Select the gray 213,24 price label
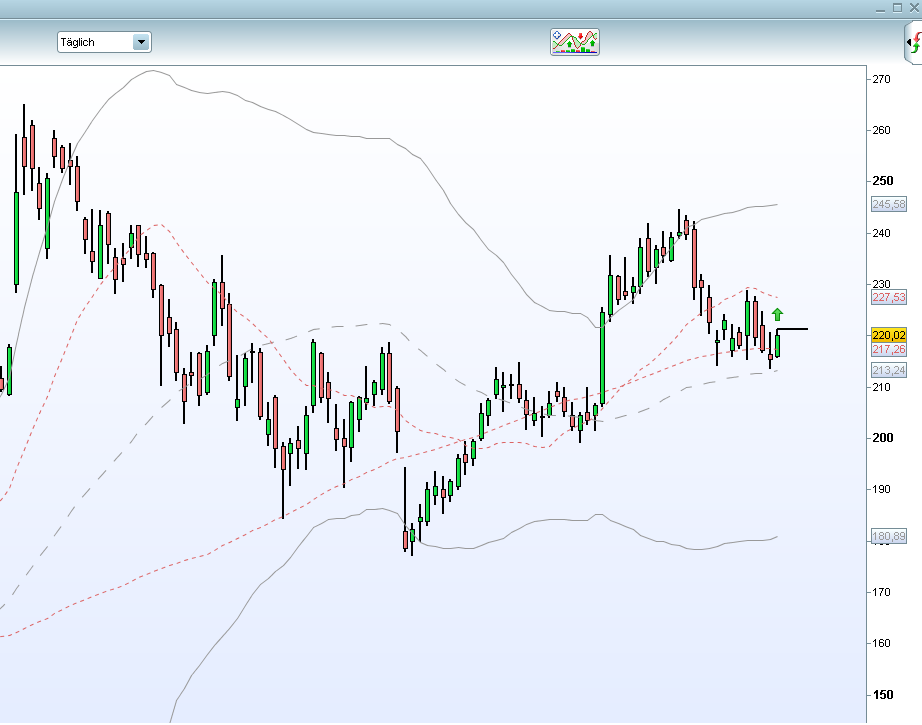The width and height of the screenshot is (922, 725). (x=888, y=370)
